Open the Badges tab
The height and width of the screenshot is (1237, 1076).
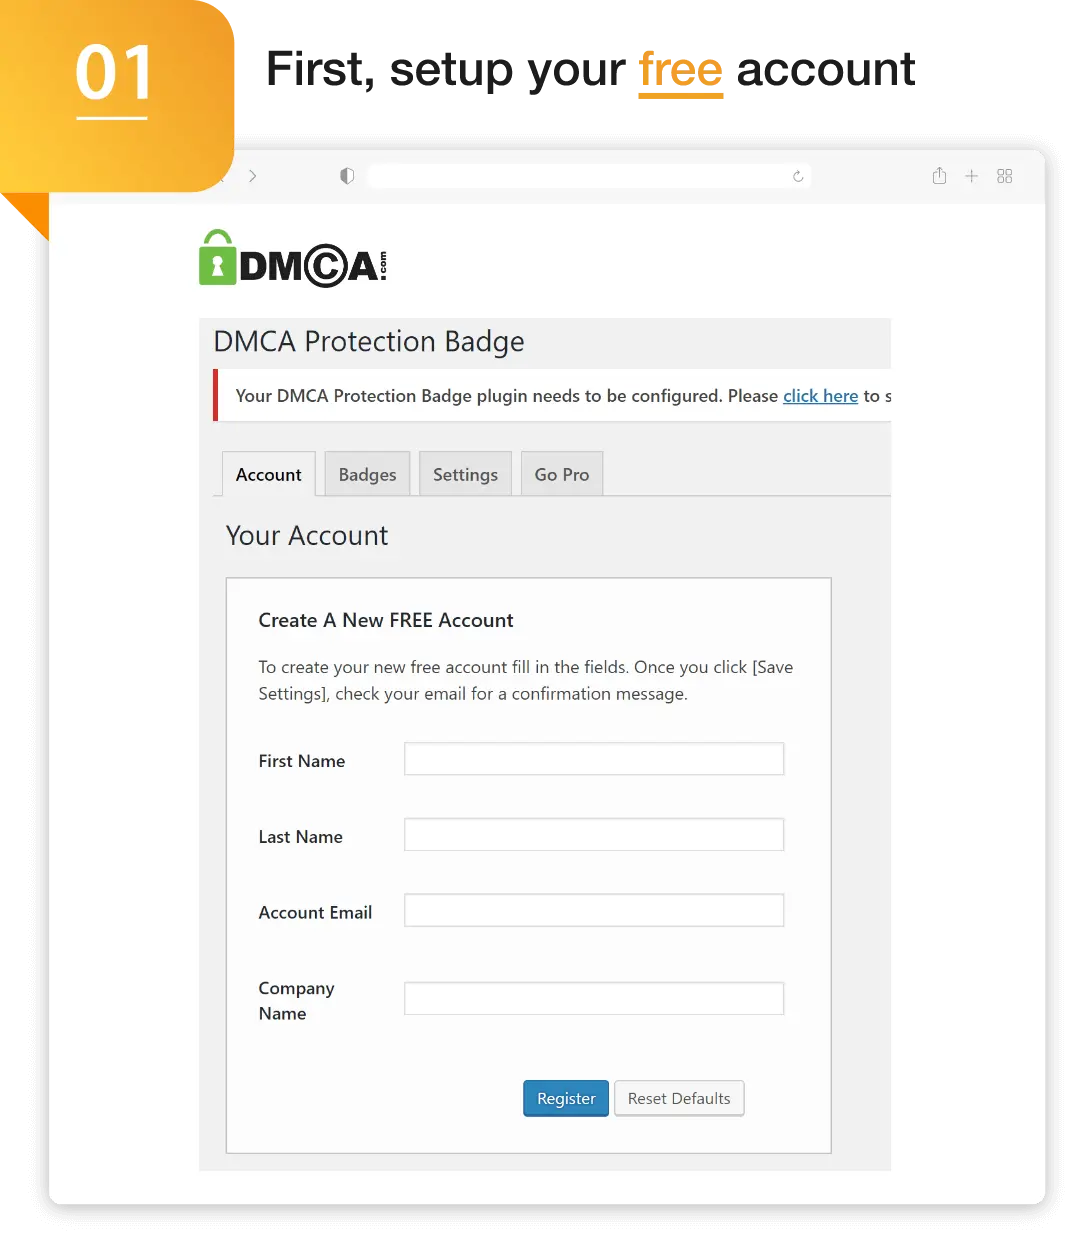(367, 474)
